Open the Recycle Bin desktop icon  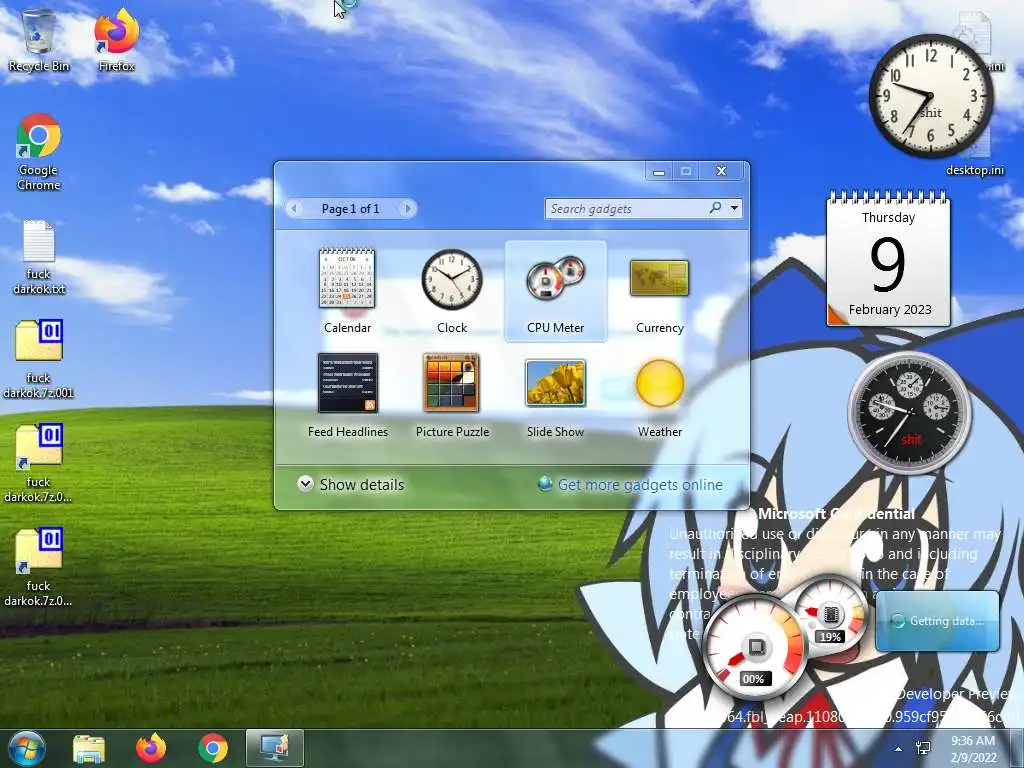[x=39, y=40]
